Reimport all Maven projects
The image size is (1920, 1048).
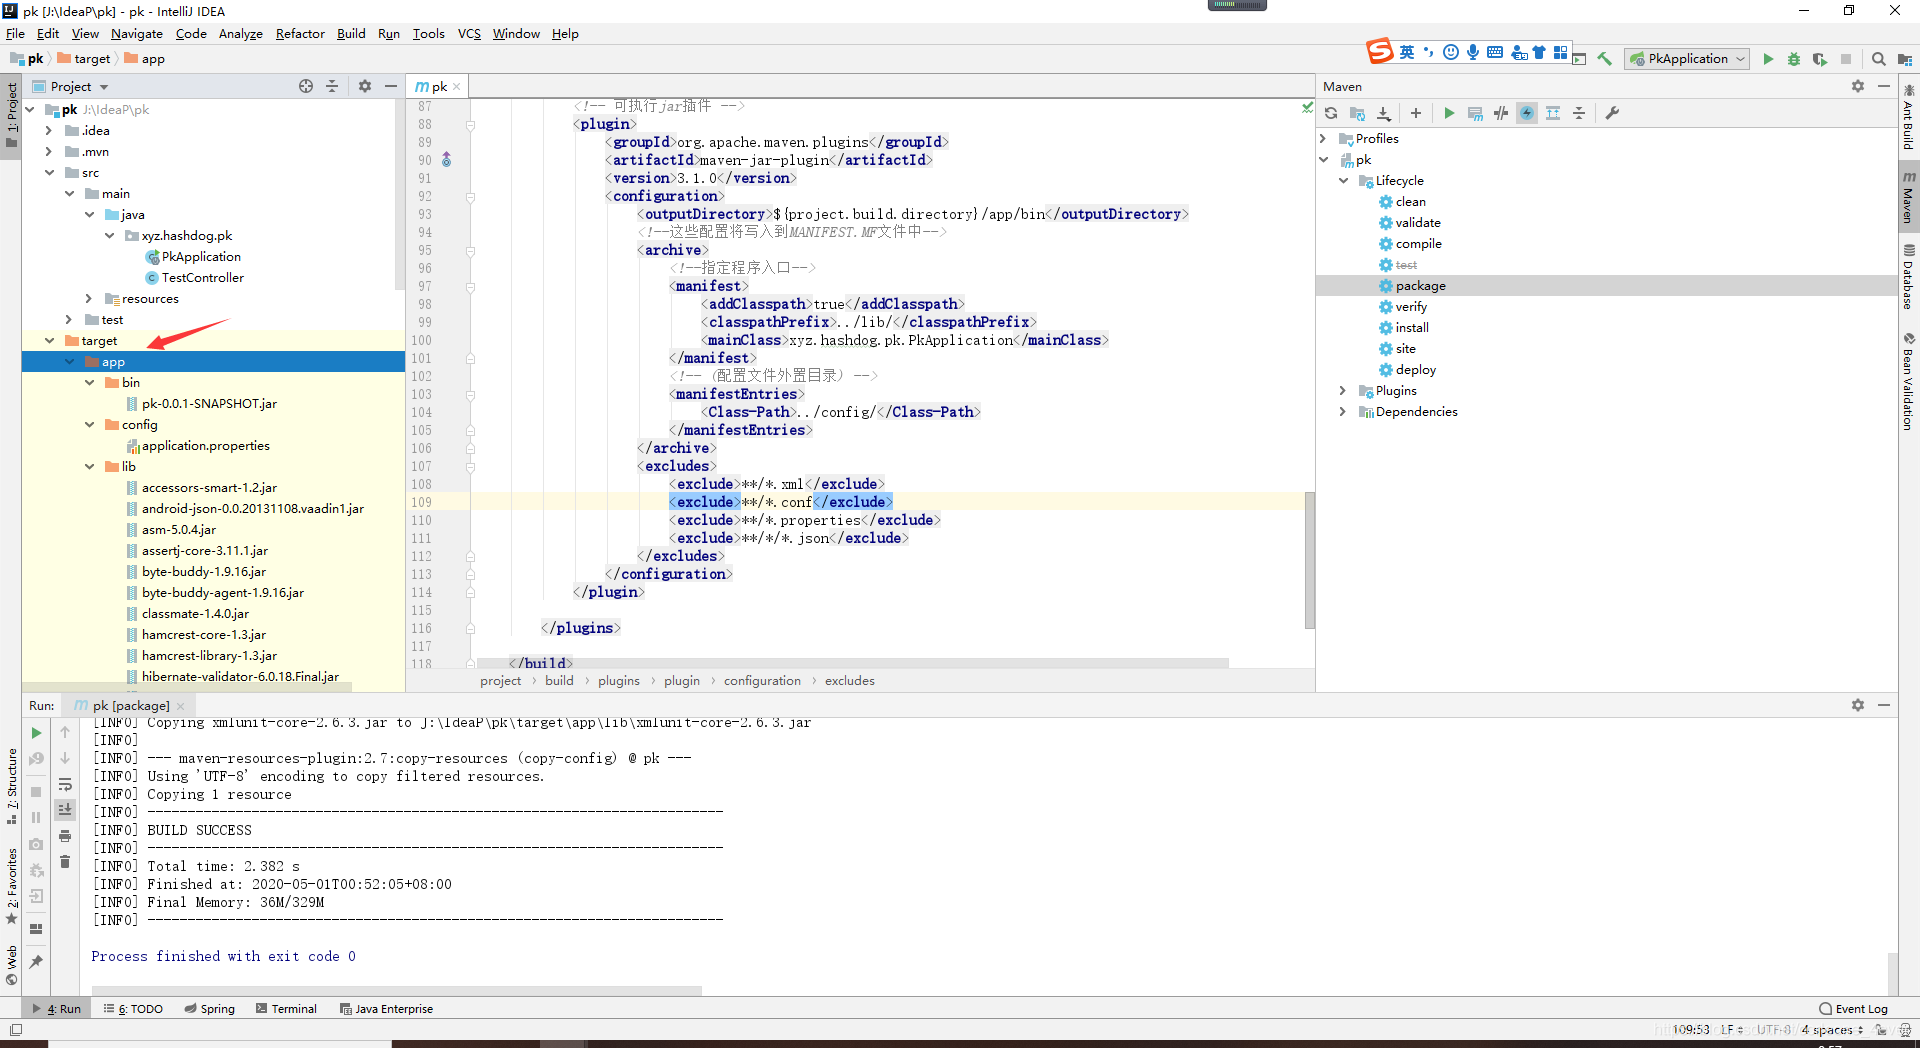point(1331,113)
